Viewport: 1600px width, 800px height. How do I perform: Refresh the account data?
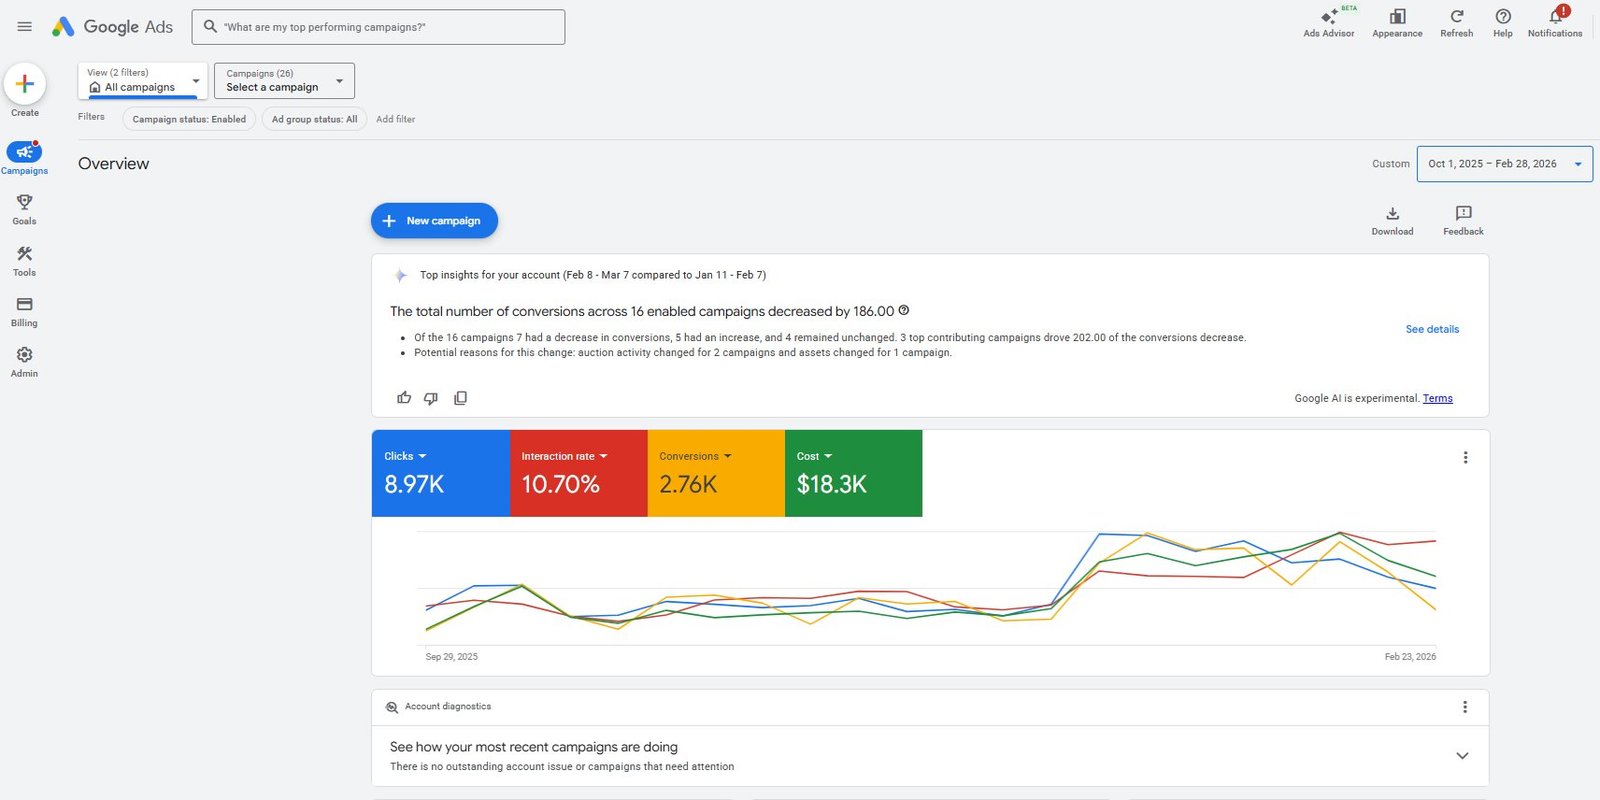pos(1456,22)
